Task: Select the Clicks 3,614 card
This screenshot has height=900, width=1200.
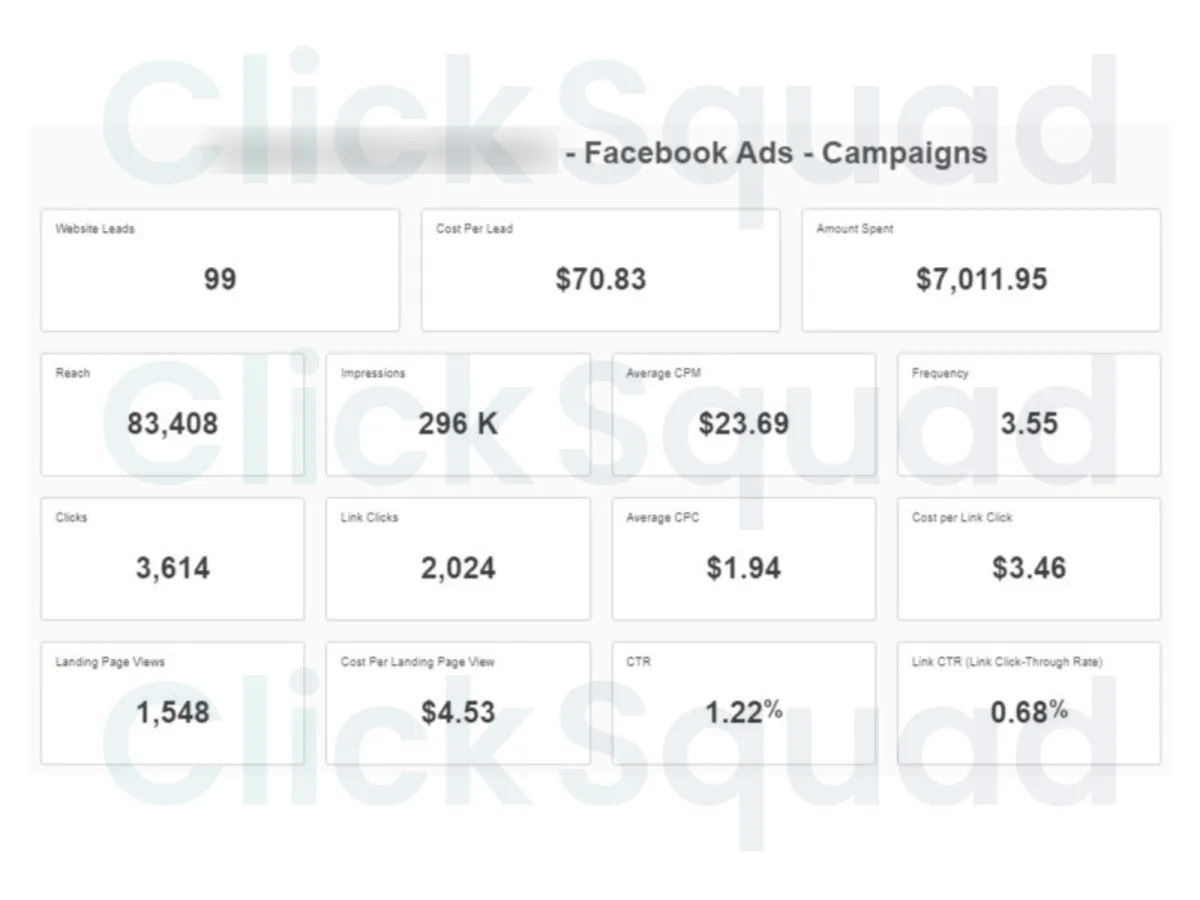Action: pyautogui.click(x=172, y=559)
